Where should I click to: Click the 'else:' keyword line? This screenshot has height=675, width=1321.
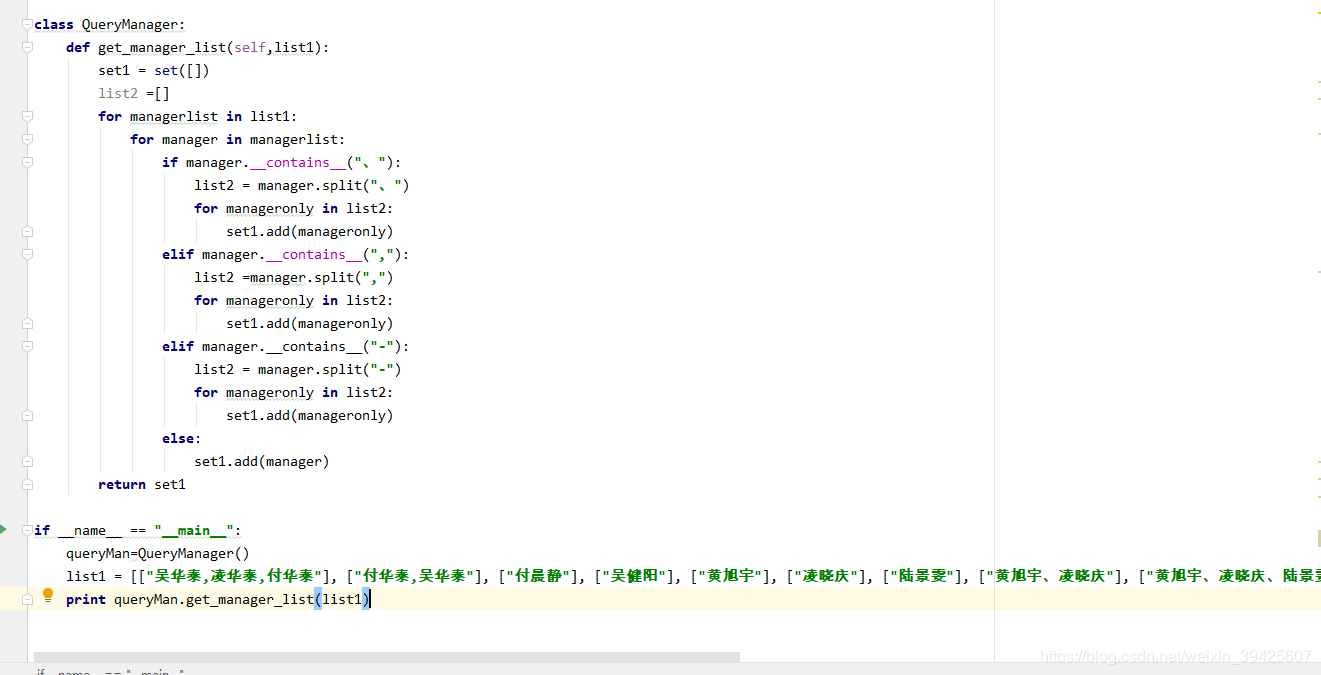[182, 438]
